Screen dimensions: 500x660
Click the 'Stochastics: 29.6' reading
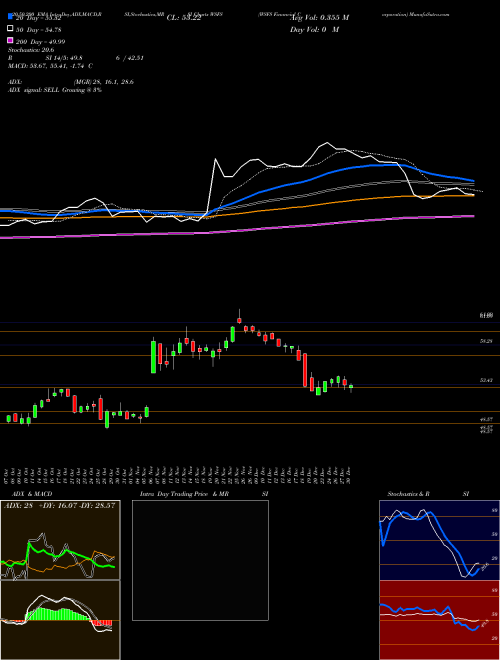click(31, 50)
